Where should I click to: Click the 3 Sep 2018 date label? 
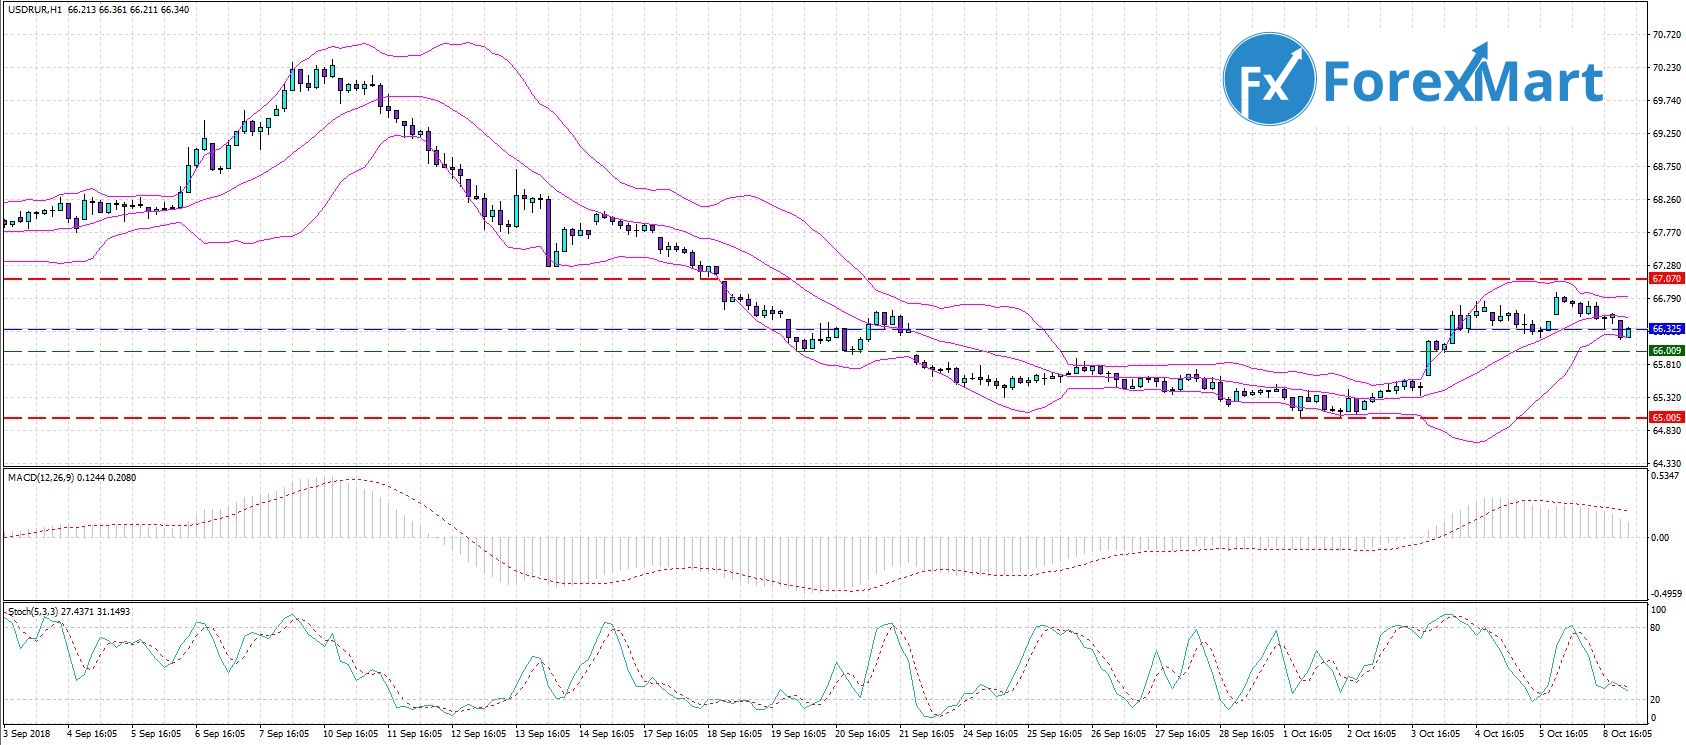(27, 735)
